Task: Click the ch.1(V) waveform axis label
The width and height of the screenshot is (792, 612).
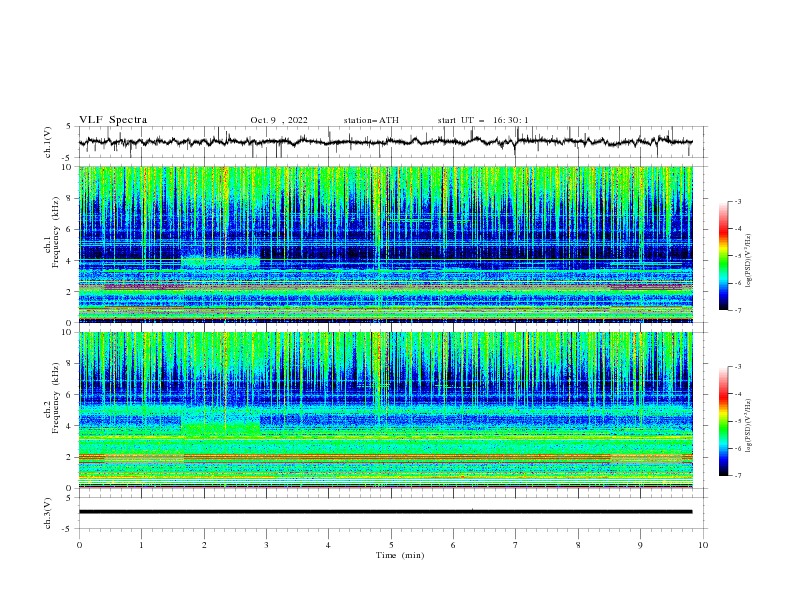Action: point(48,142)
